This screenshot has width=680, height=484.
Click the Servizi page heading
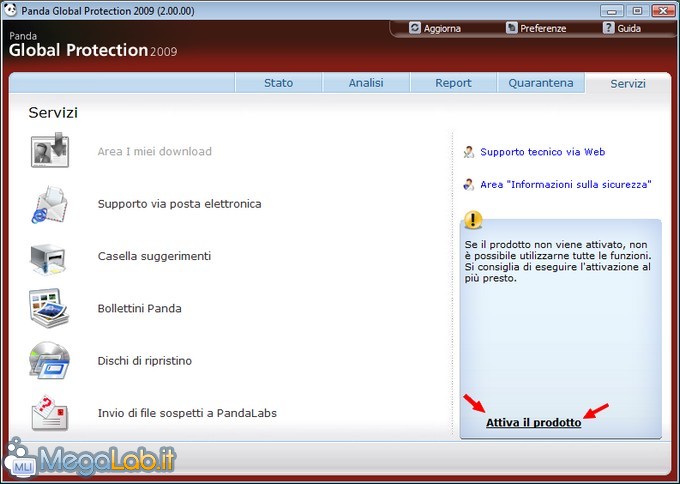point(53,112)
